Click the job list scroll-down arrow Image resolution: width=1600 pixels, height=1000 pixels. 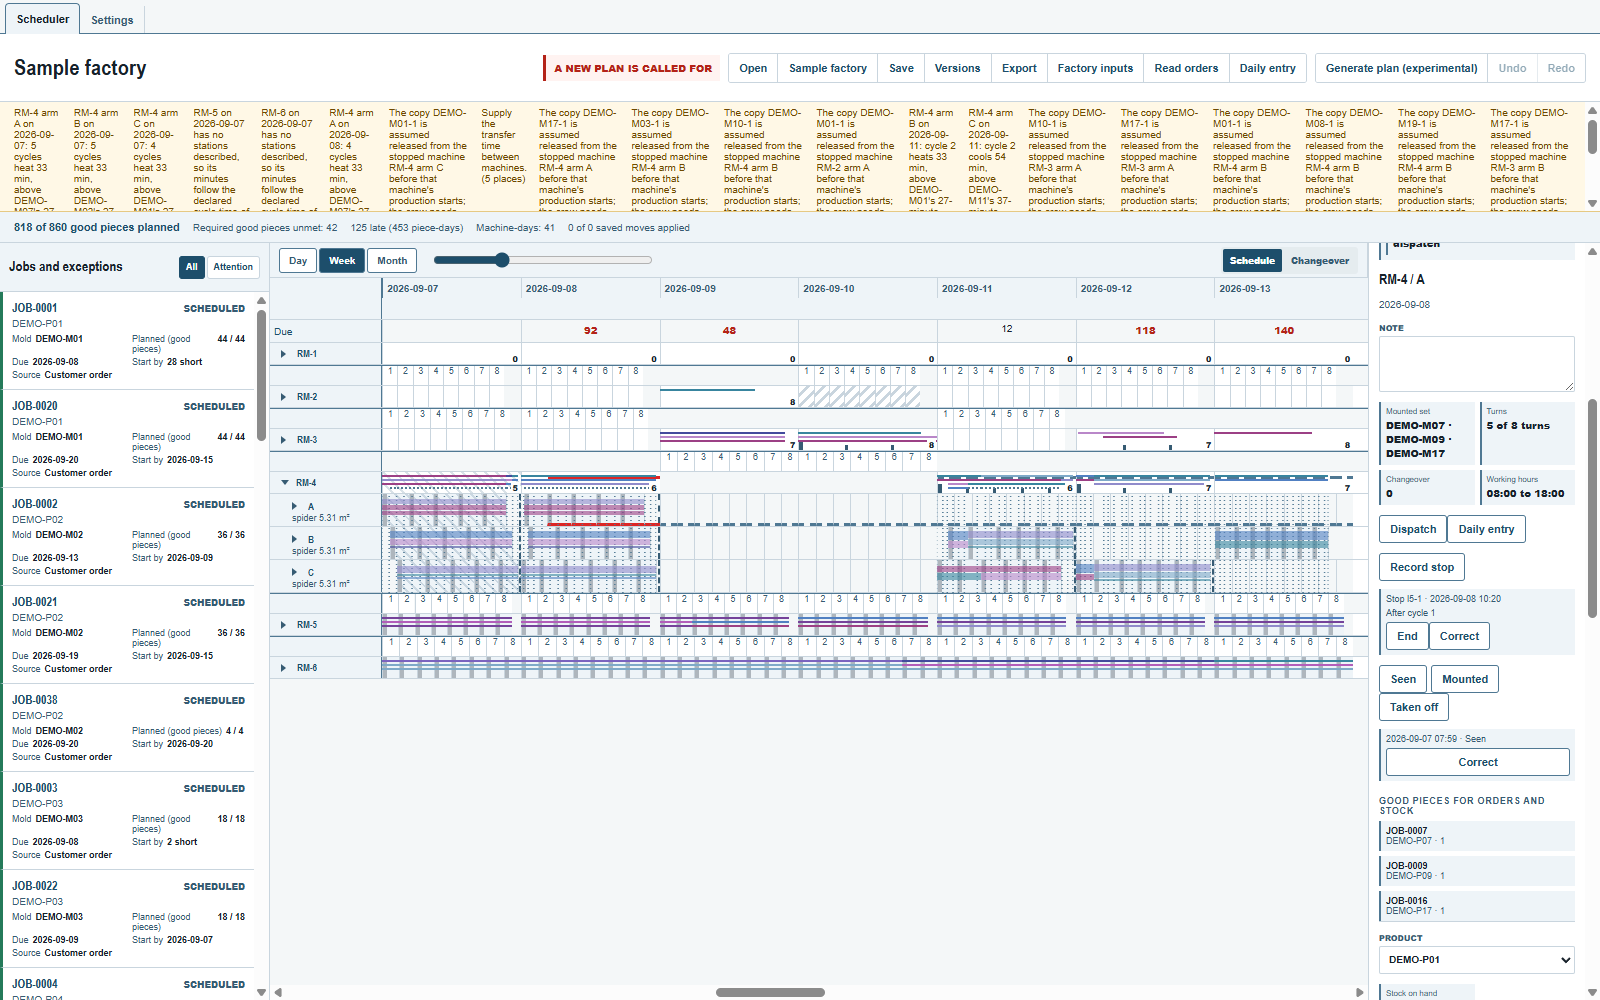point(262,992)
